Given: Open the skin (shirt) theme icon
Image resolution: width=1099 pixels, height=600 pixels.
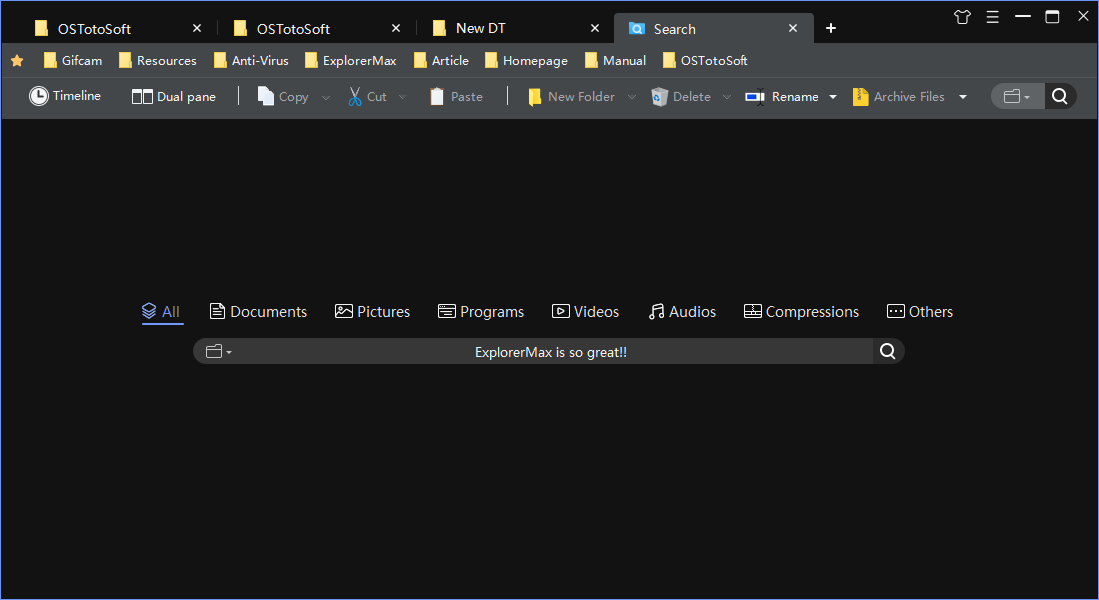Looking at the screenshot, I should (962, 17).
